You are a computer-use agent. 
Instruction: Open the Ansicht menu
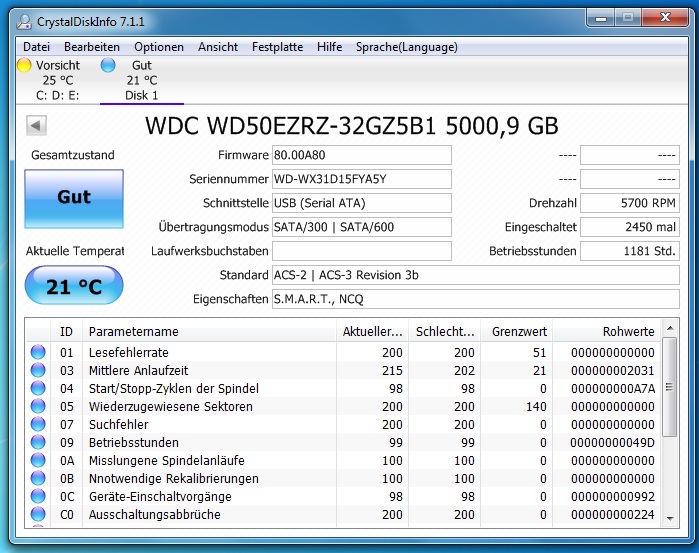click(x=218, y=47)
